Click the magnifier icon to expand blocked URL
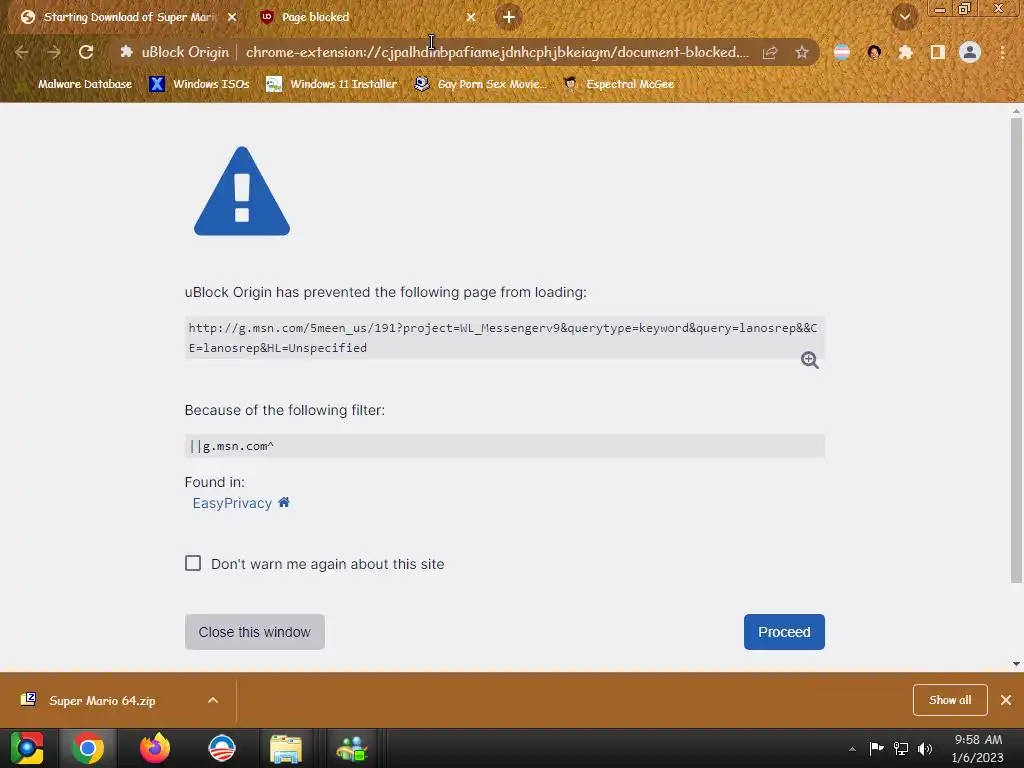1024x768 pixels. (810, 360)
